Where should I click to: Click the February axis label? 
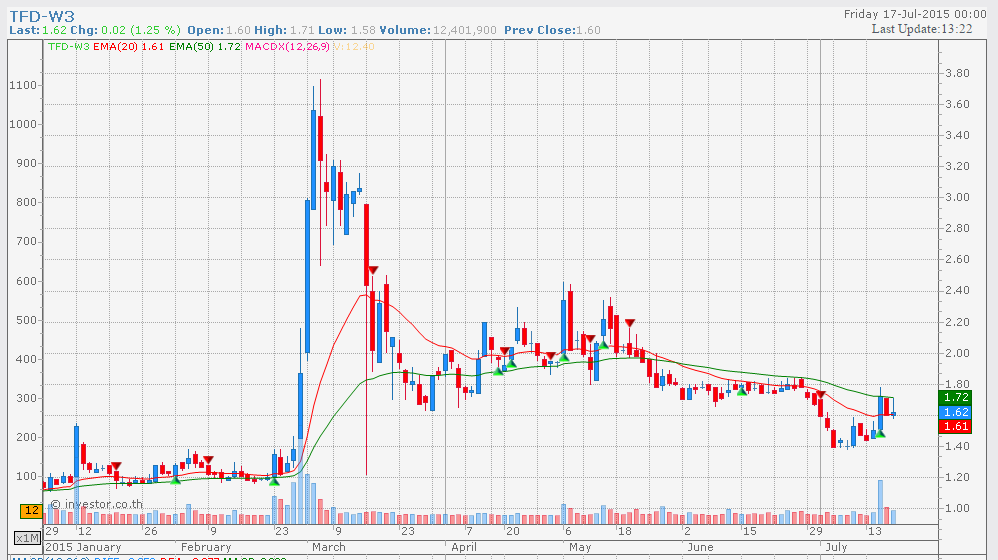pos(206,547)
